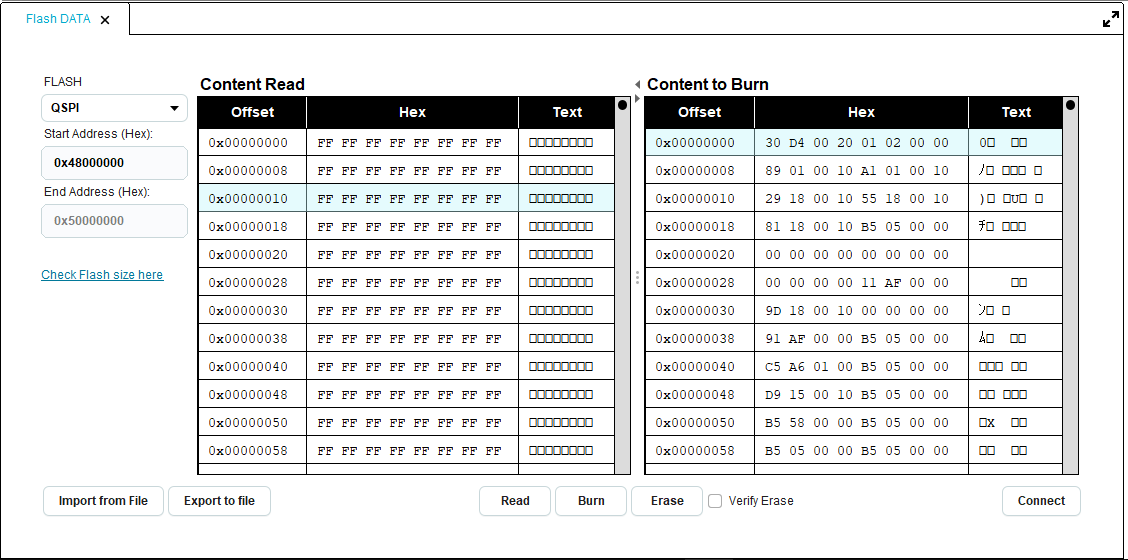Image resolution: width=1128 pixels, height=560 pixels.
Task: Click the splitter right arrow
Action: click(637, 98)
